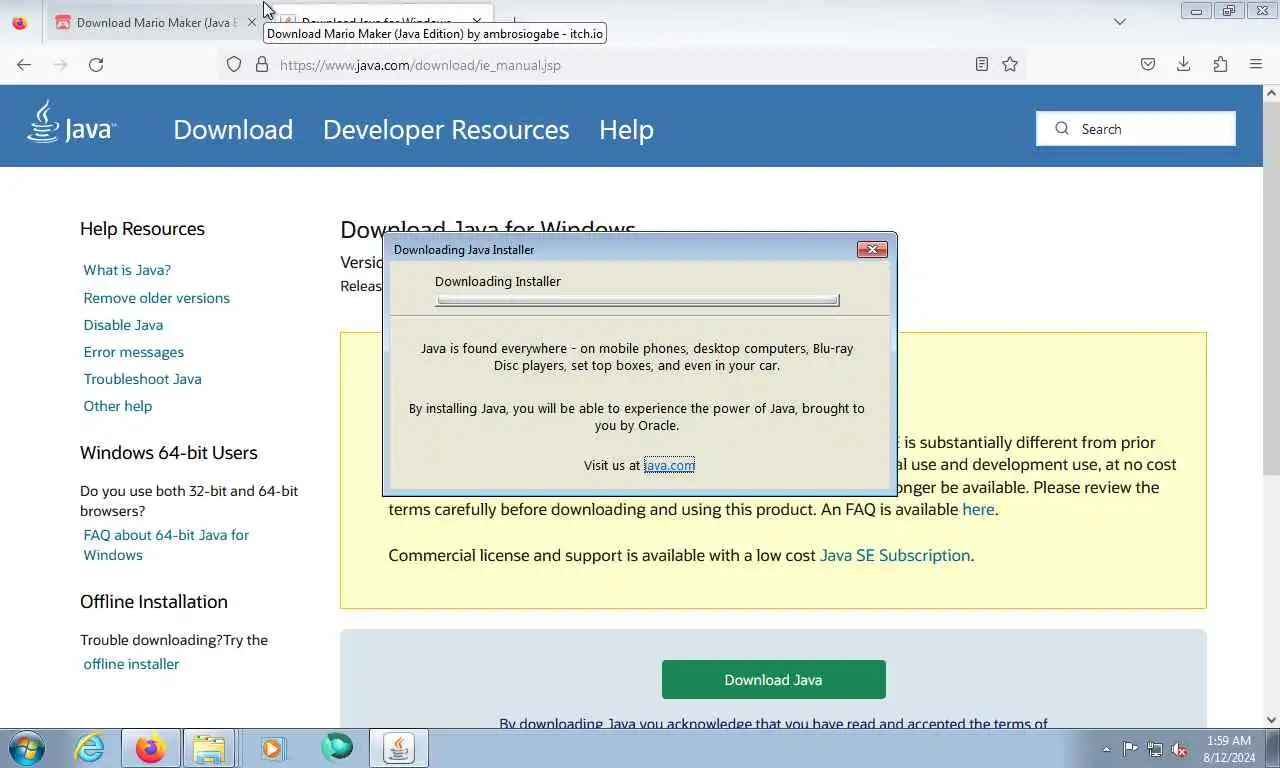Open Java SE Subscription link
This screenshot has width=1280, height=768.
click(895, 555)
